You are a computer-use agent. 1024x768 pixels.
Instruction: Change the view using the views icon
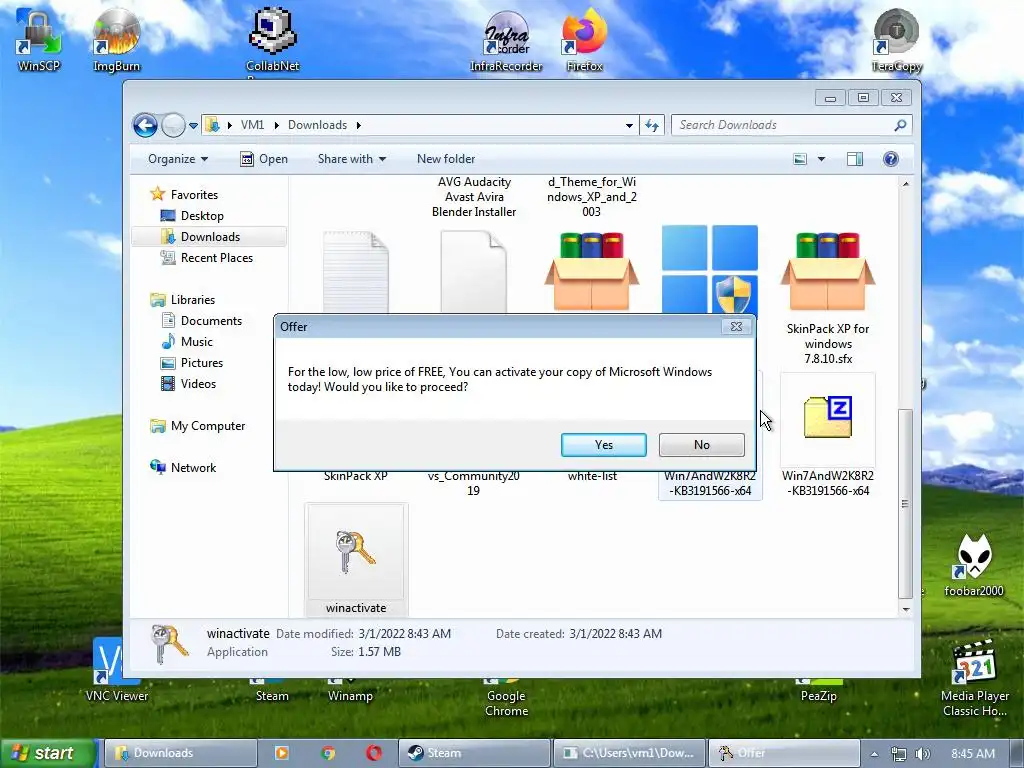coord(800,159)
